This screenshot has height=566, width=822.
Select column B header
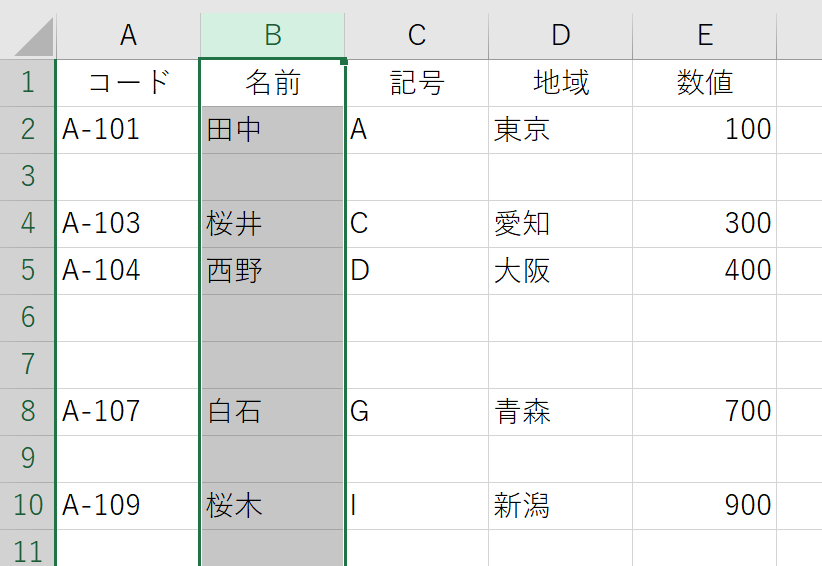click(x=273, y=36)
